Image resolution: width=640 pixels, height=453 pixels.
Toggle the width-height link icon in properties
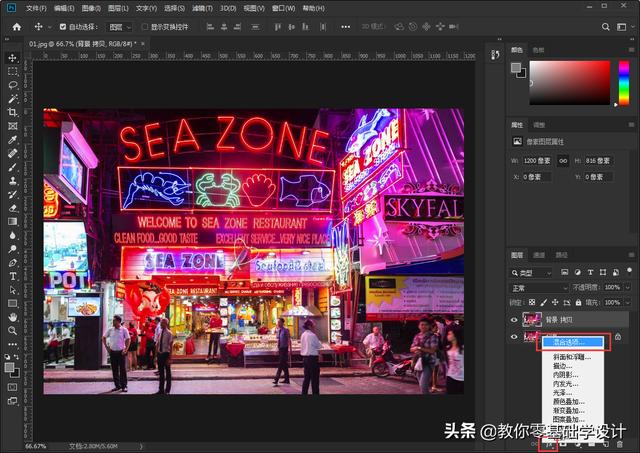(x=563, y=161)
